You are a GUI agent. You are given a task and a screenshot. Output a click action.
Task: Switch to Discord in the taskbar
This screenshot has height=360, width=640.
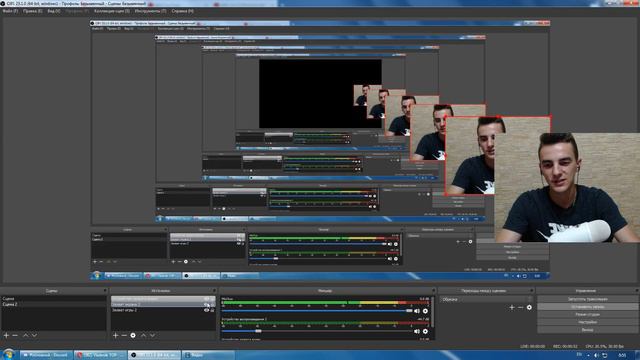pos(46,355)
